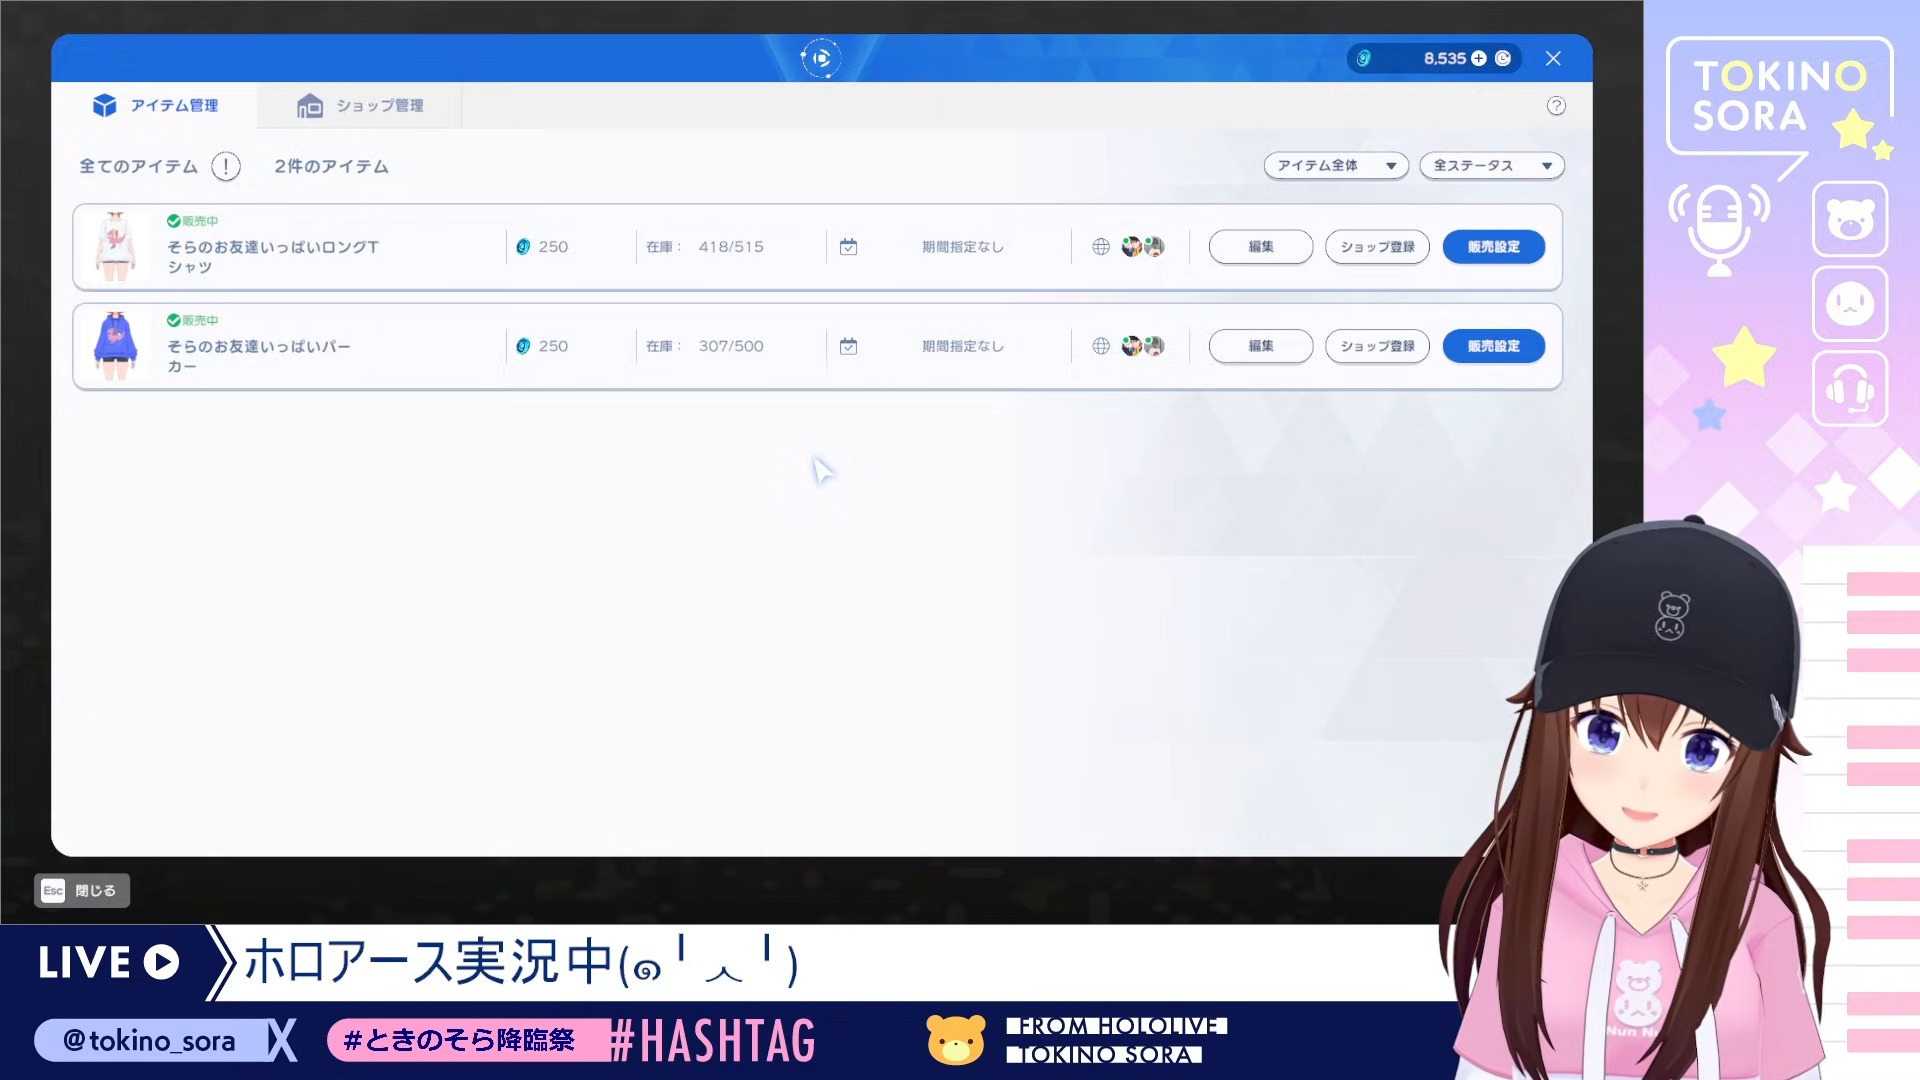Click the 2件のアイテム count label
Viewport: 1920px width, 1080px height.
point(331,166)
